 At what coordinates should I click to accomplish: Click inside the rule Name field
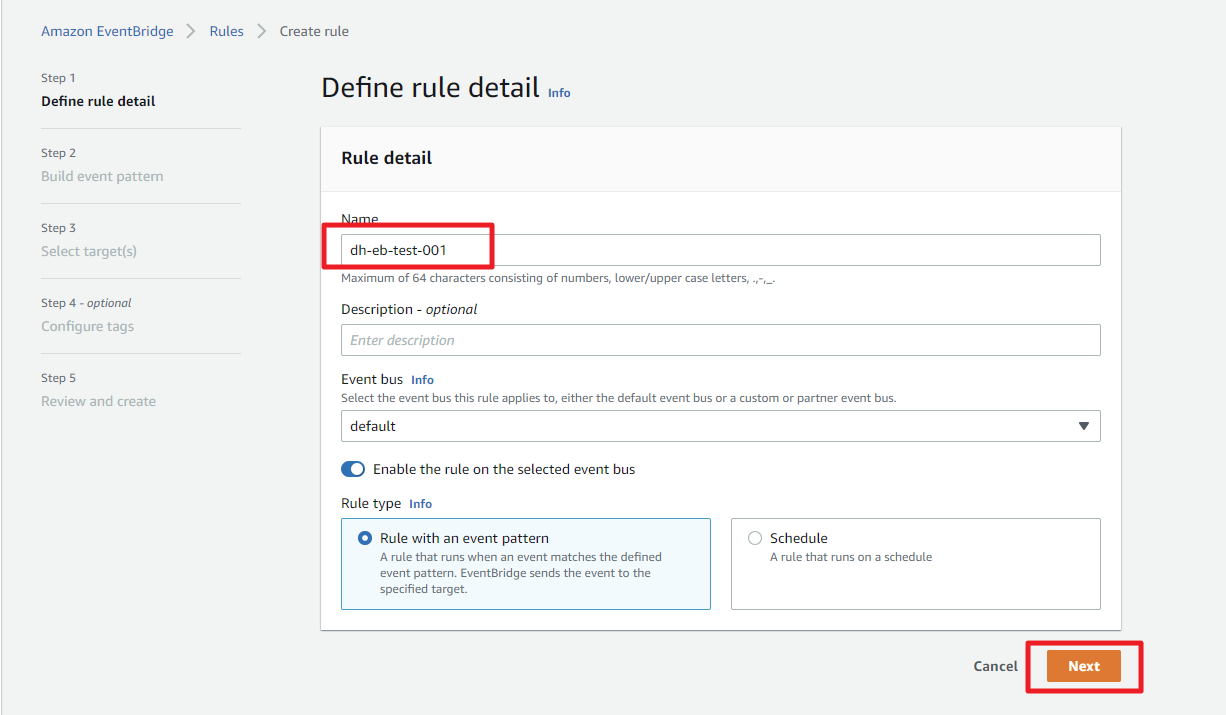[720, 250]
